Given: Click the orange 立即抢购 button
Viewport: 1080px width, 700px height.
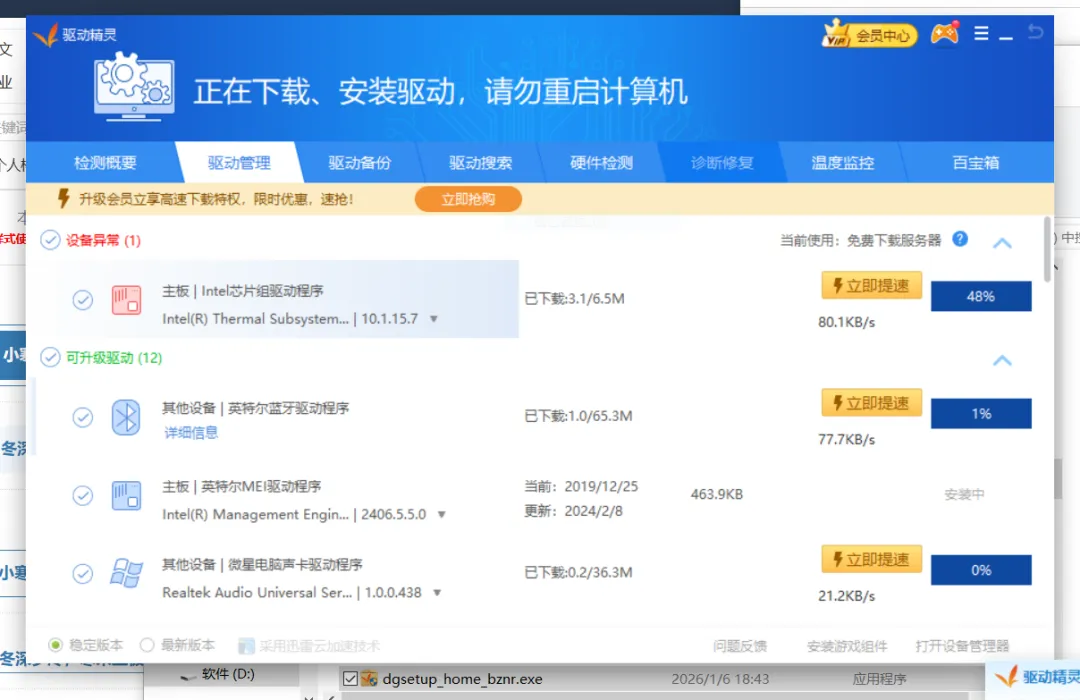Looking at the screenshot, I should tap(468, 199).
